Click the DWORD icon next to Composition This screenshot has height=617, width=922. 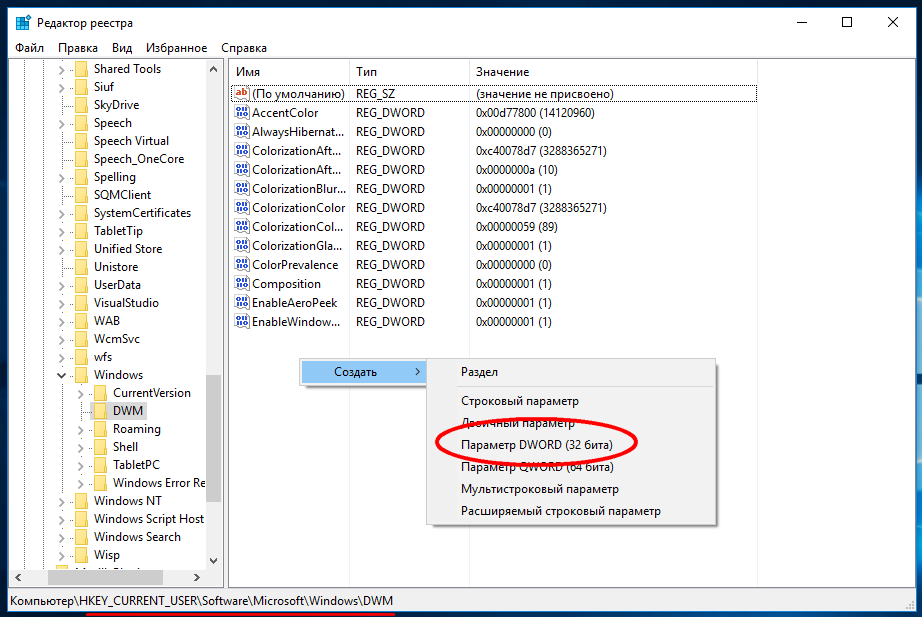(242, 284)
